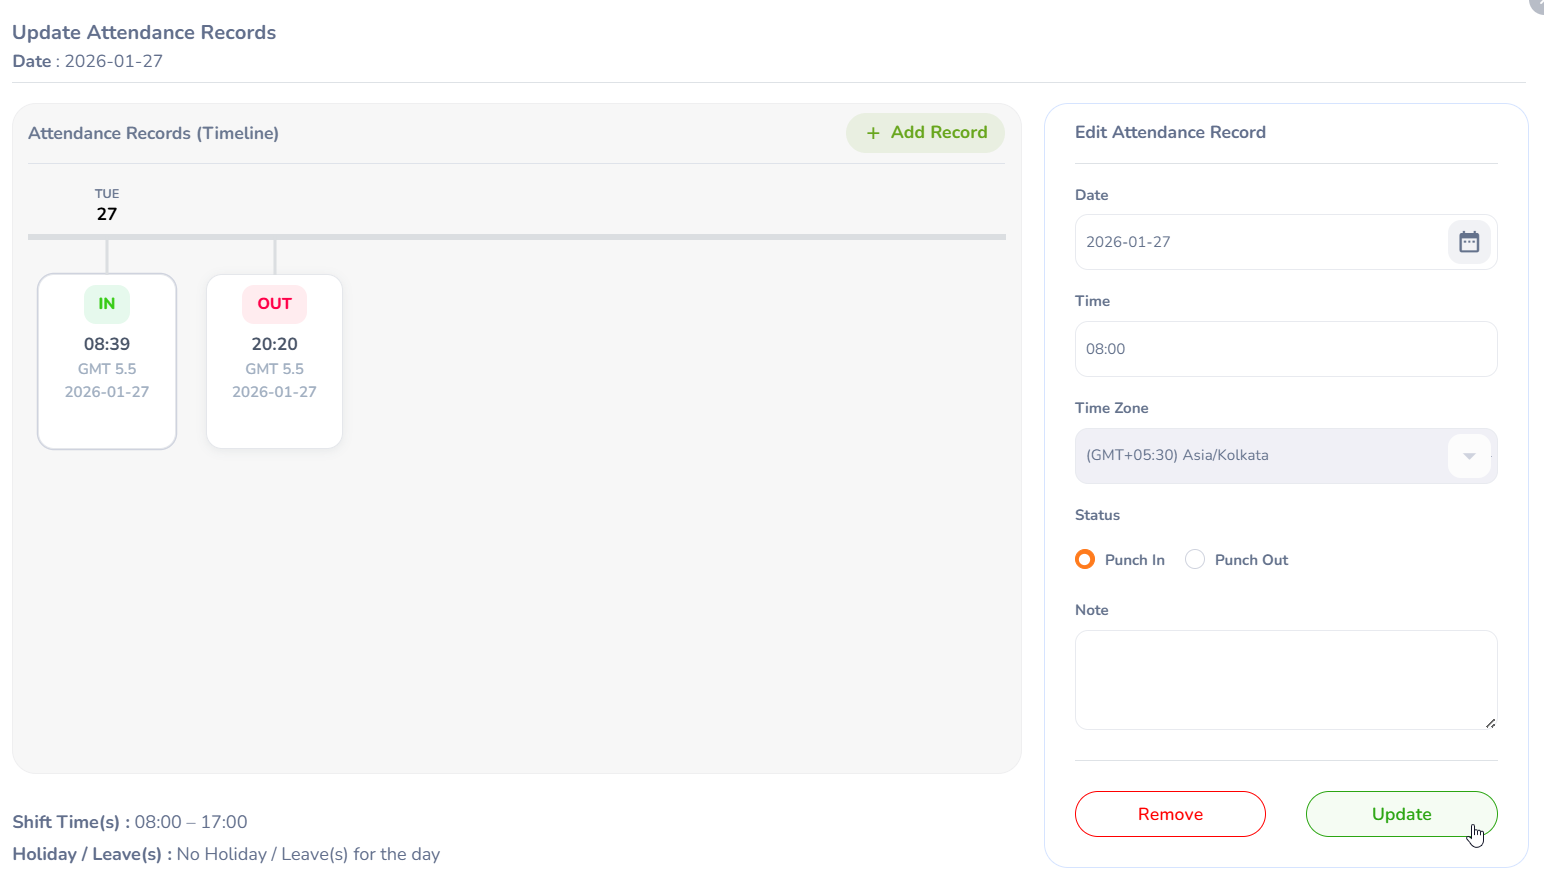Expand the Time Zone dropdown arrow
This screenshot has height=885, width=1544.
click(x=1469, y=456)
